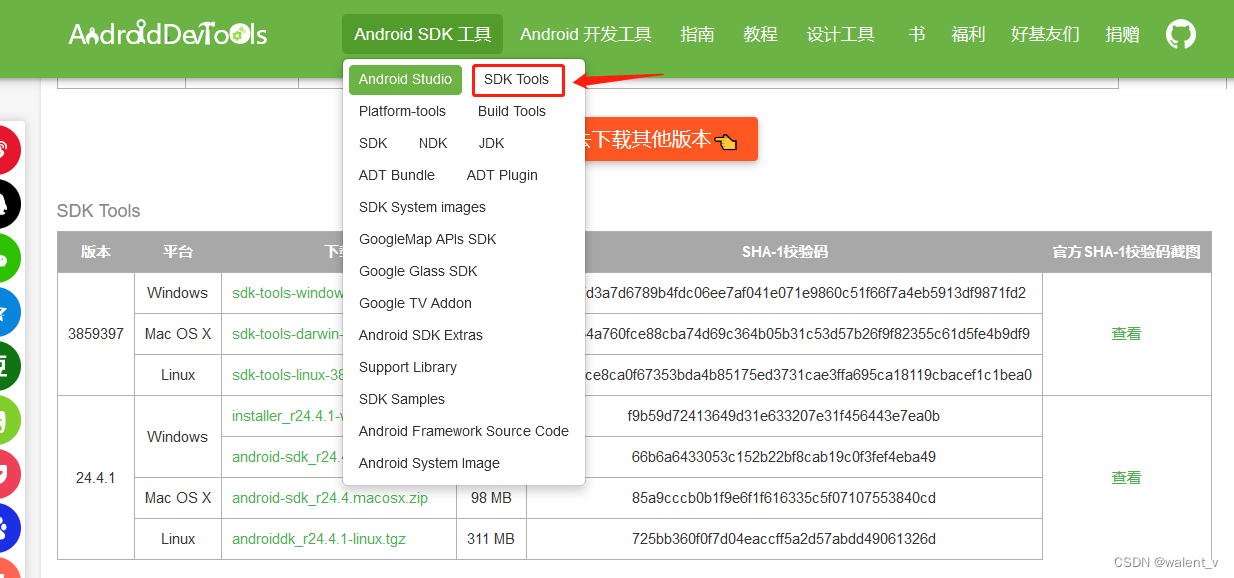Select Android Studio in dropdown

tap(405, 79)
